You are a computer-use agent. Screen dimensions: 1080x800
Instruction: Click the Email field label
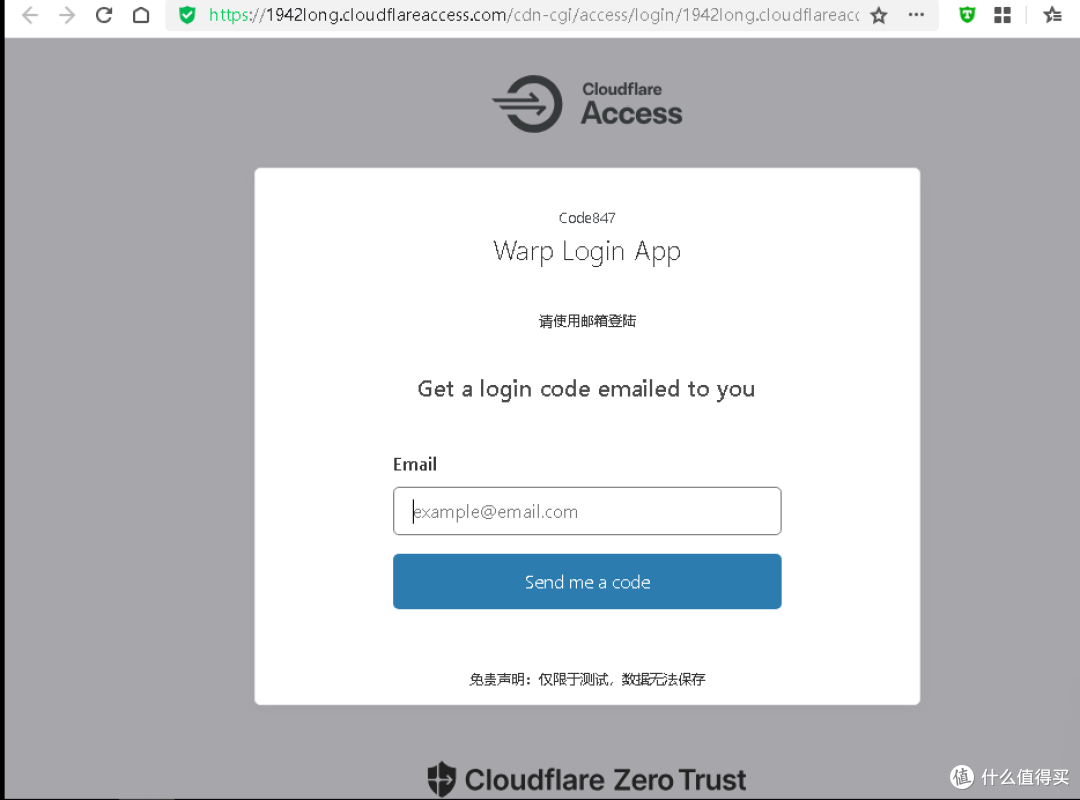[x=415, y=464]
